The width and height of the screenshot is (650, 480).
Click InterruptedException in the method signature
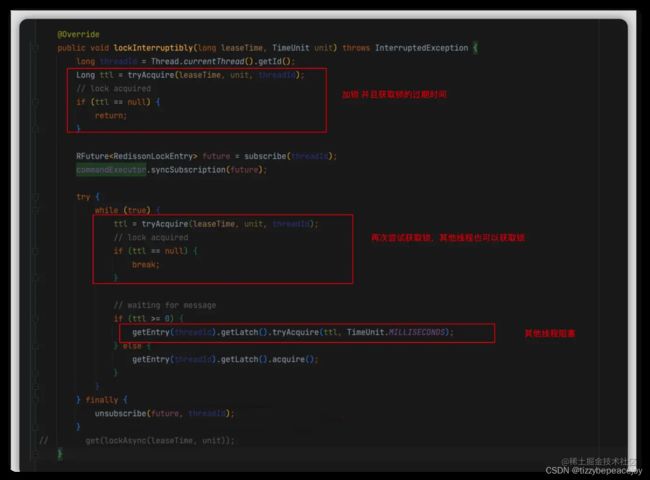click(422, 48)
